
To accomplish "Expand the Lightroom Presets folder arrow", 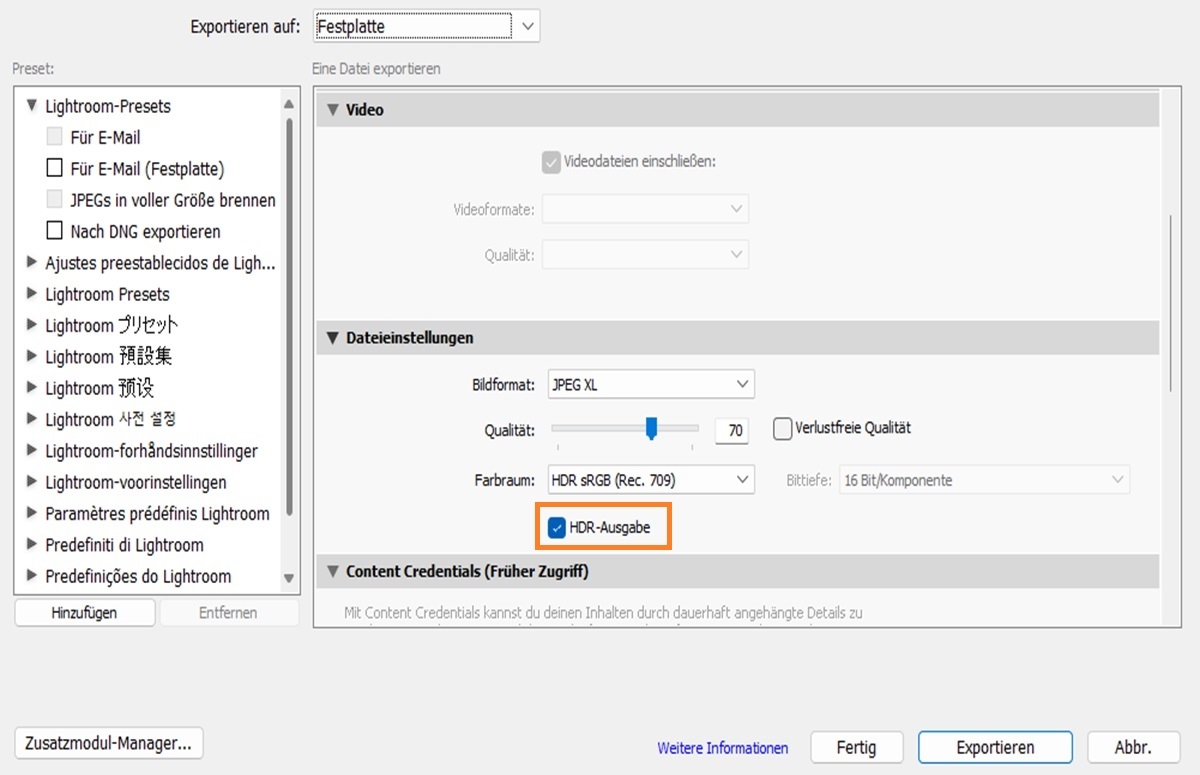I will [x=32, y=294].
